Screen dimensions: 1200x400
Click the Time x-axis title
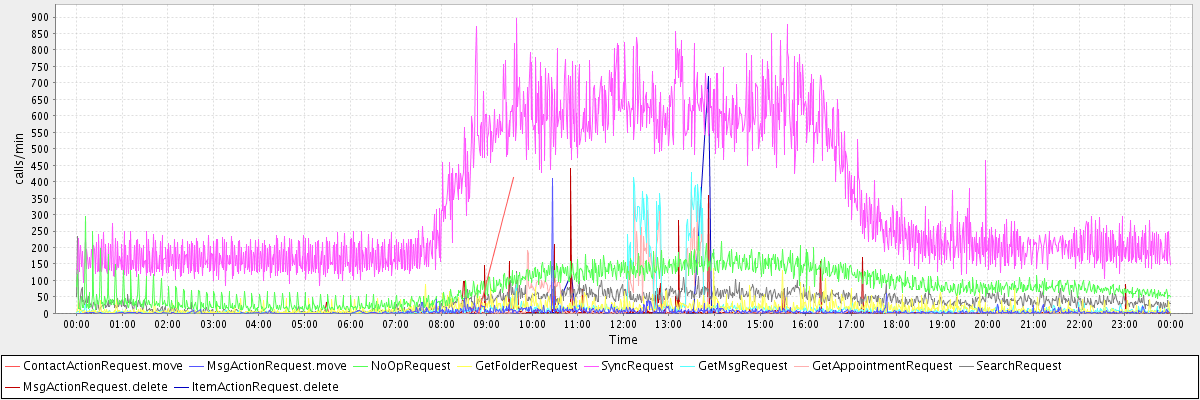point(623,339)
